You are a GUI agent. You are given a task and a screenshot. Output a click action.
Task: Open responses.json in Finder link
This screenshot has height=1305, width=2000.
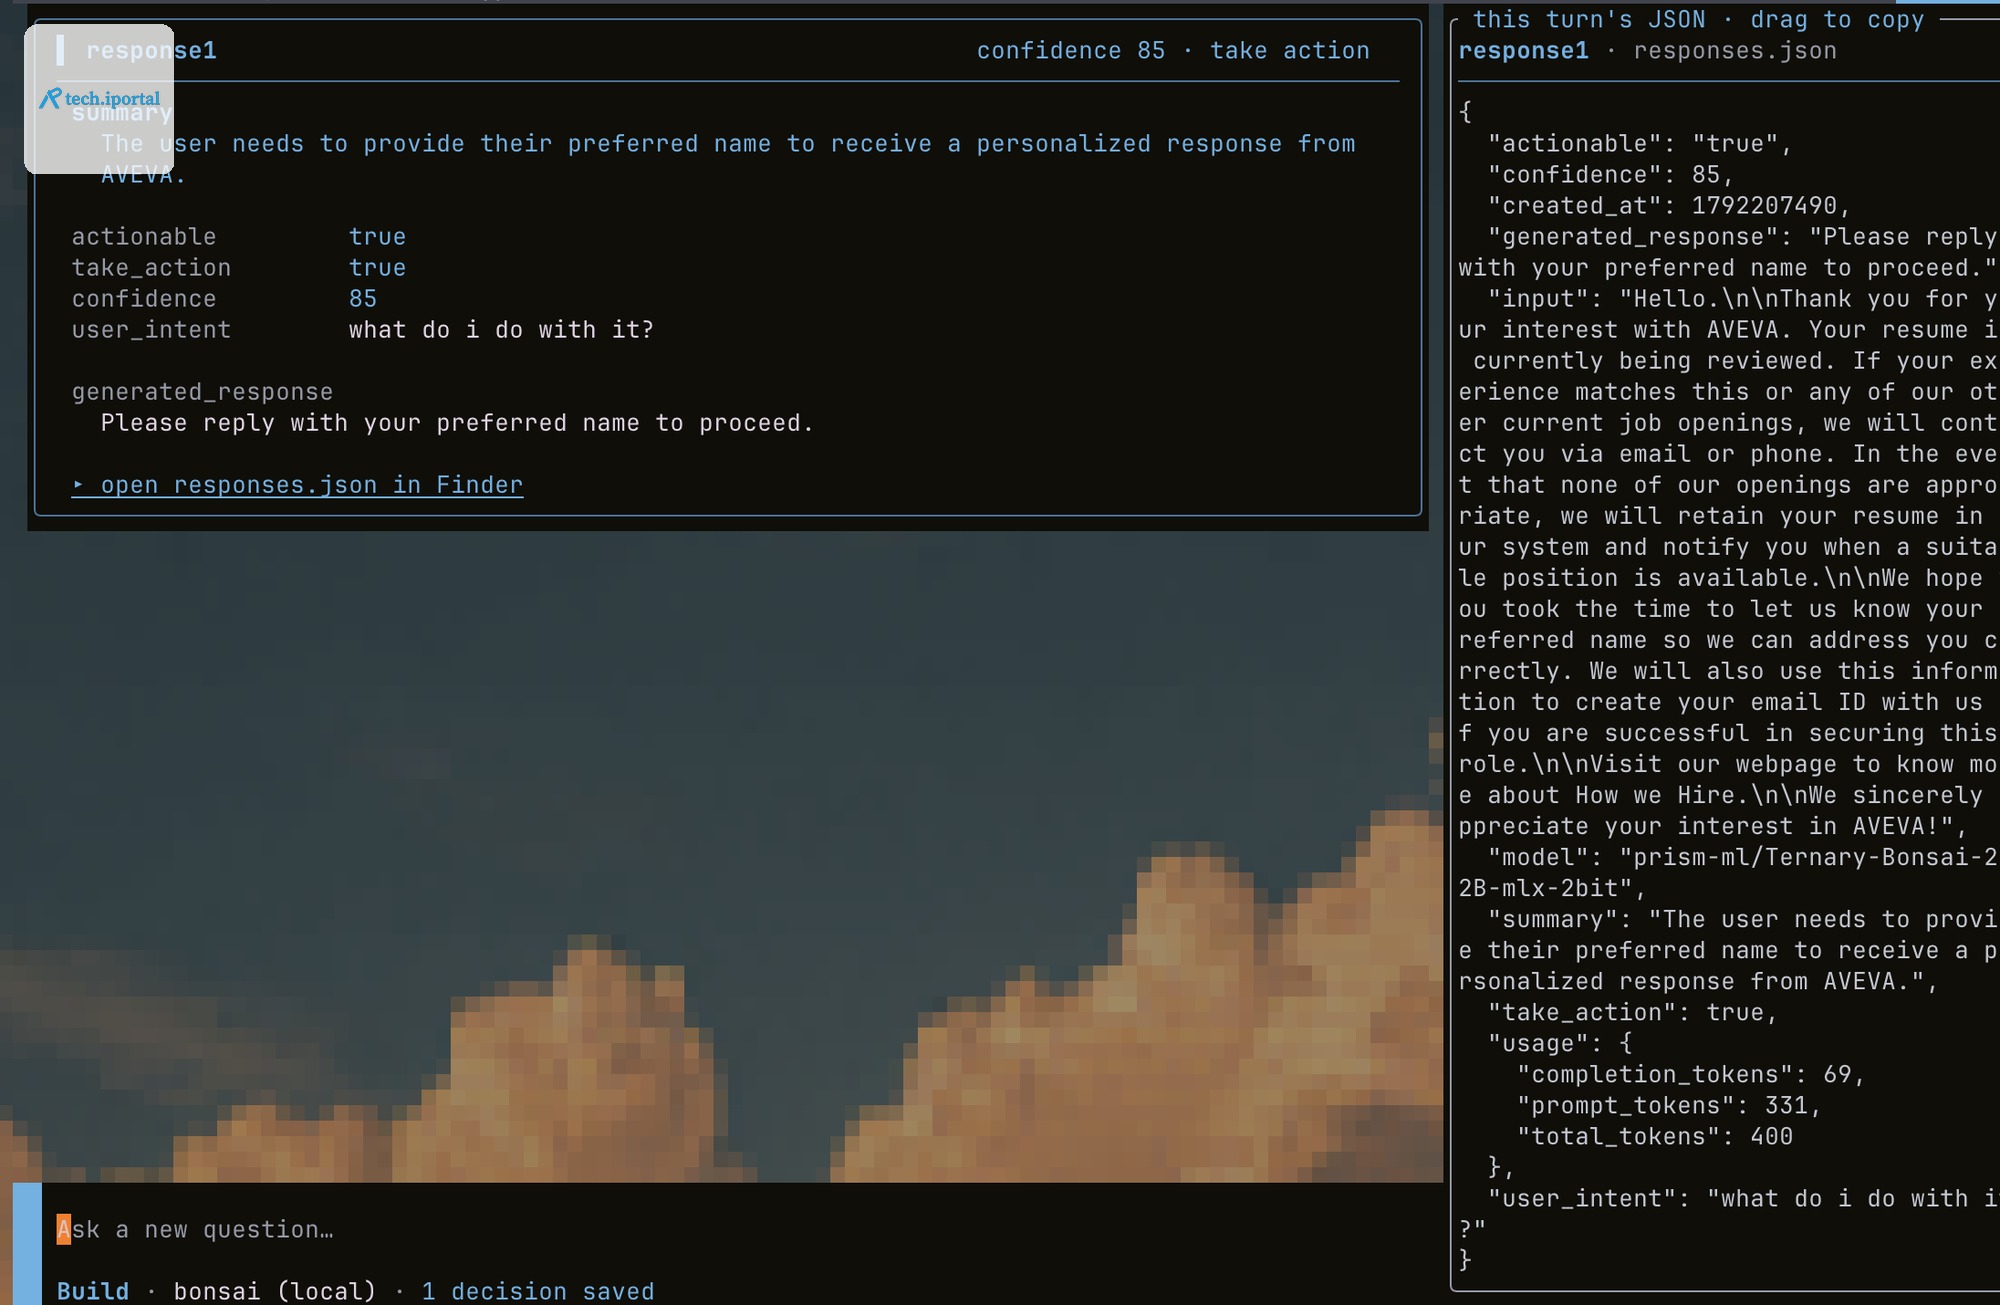297,485
